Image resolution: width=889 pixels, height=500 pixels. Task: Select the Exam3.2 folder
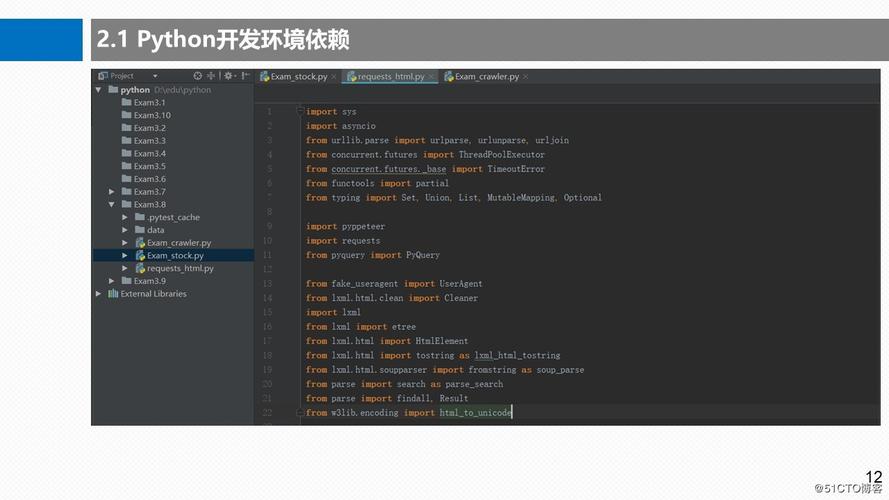pyautogui.click(x=150, y=128)
